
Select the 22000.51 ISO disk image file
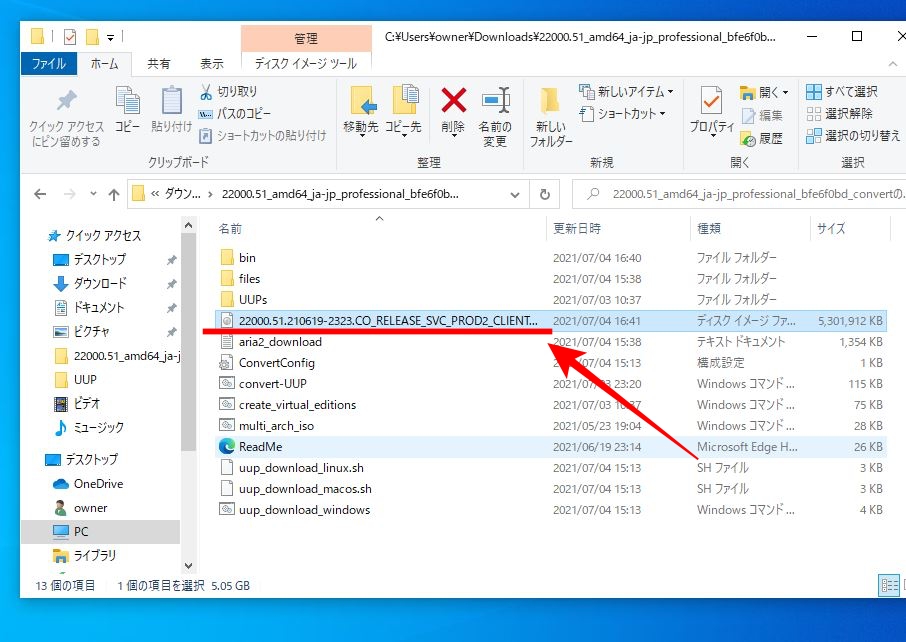pos(551,321)
